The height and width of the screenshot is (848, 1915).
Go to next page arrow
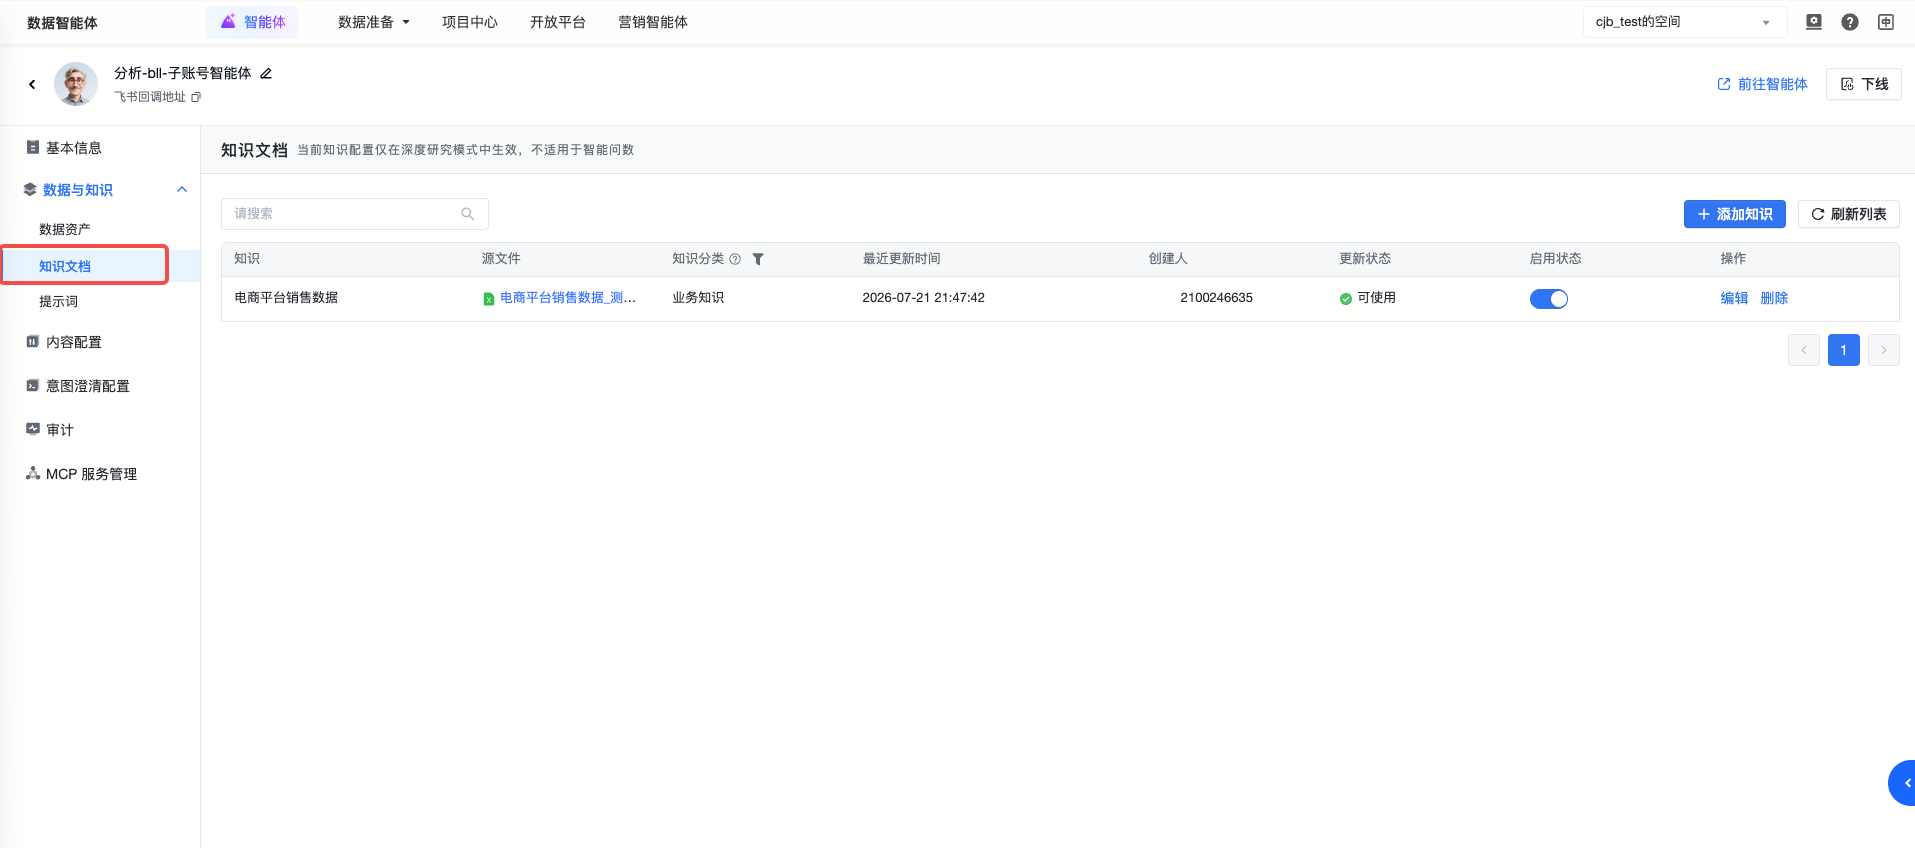tap(1884, 350)
